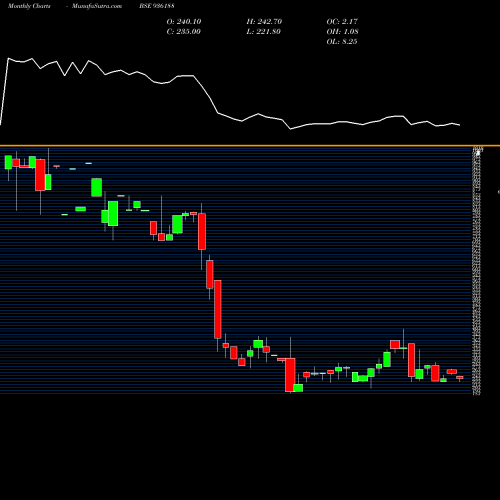Click the open price 'O: 240.10'
The height and width of the screenshot is (500, 500).
pyautogui.click(x=184, y=22)
